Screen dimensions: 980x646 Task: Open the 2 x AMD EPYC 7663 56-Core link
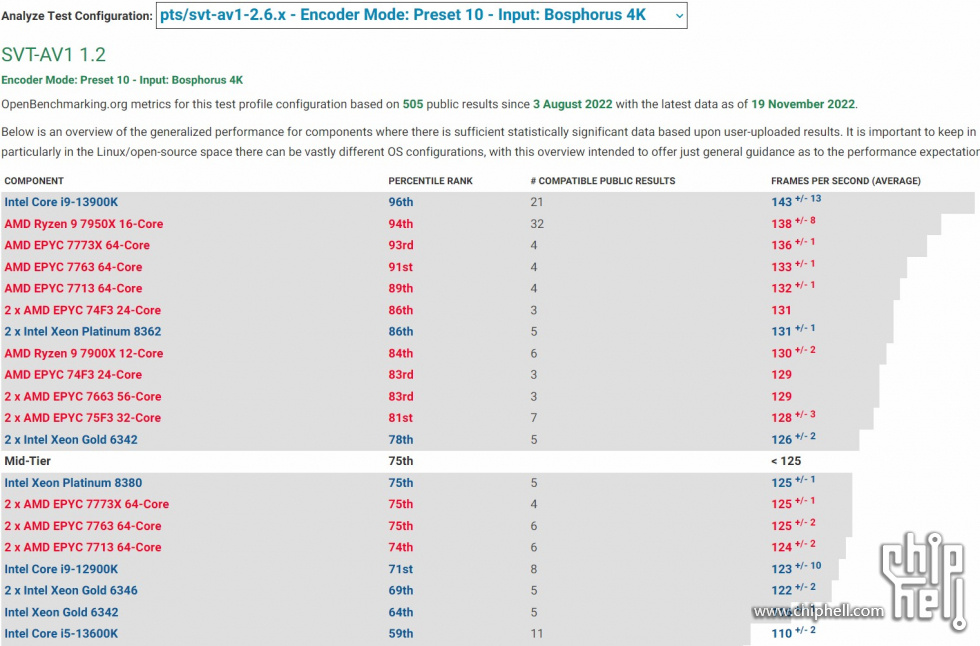point(82,396)
